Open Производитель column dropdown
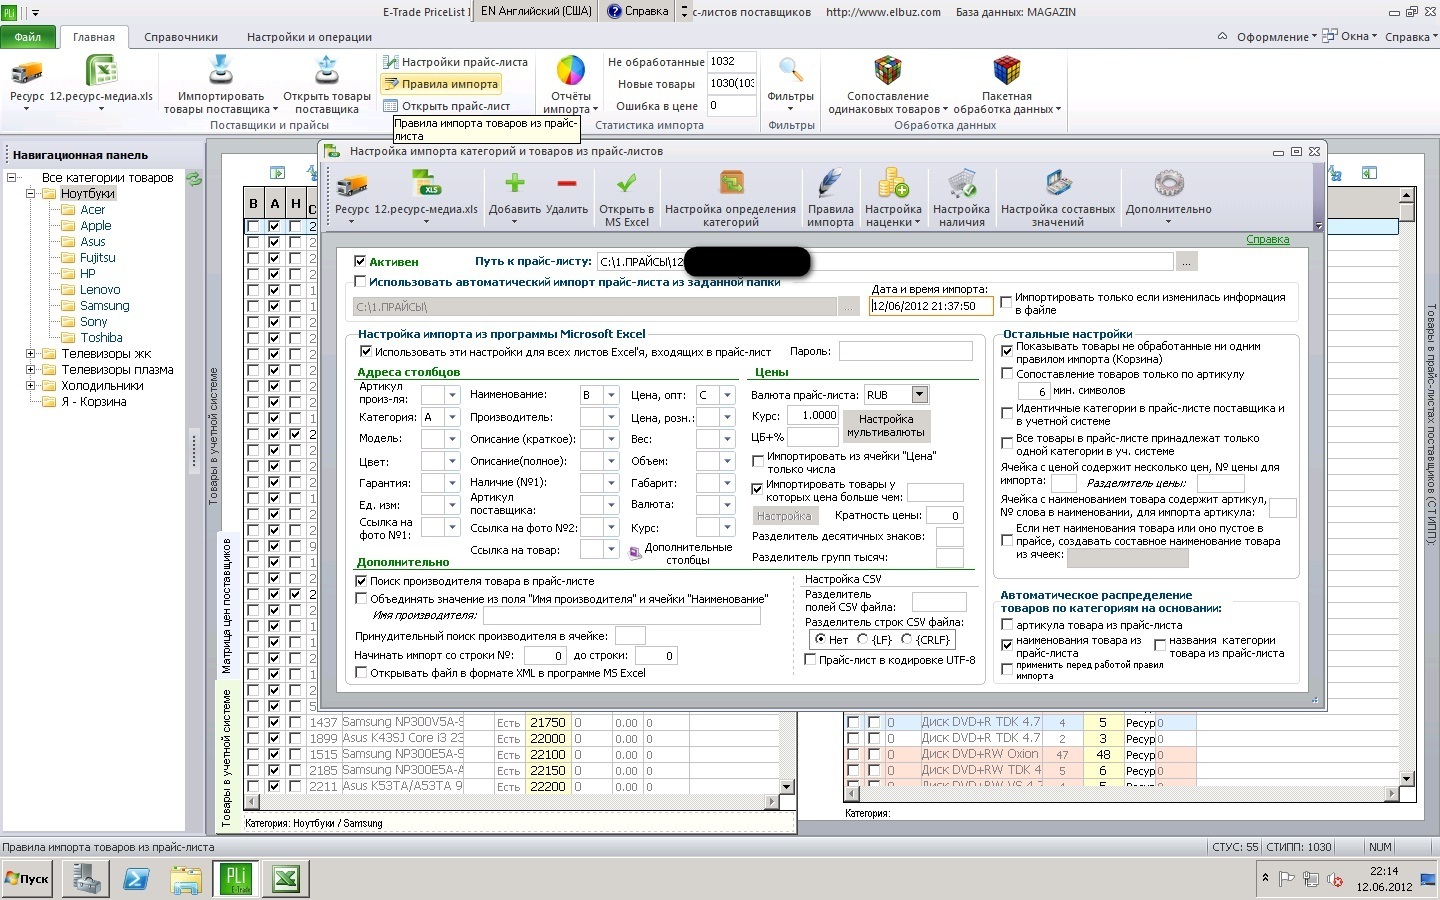 [x=611, y=417]
